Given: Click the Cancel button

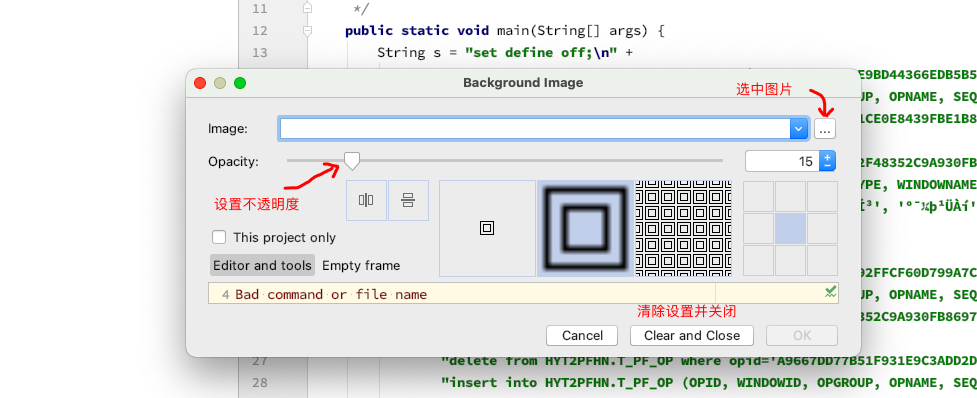Looking at the screenshot, I should tap(582, 336).
